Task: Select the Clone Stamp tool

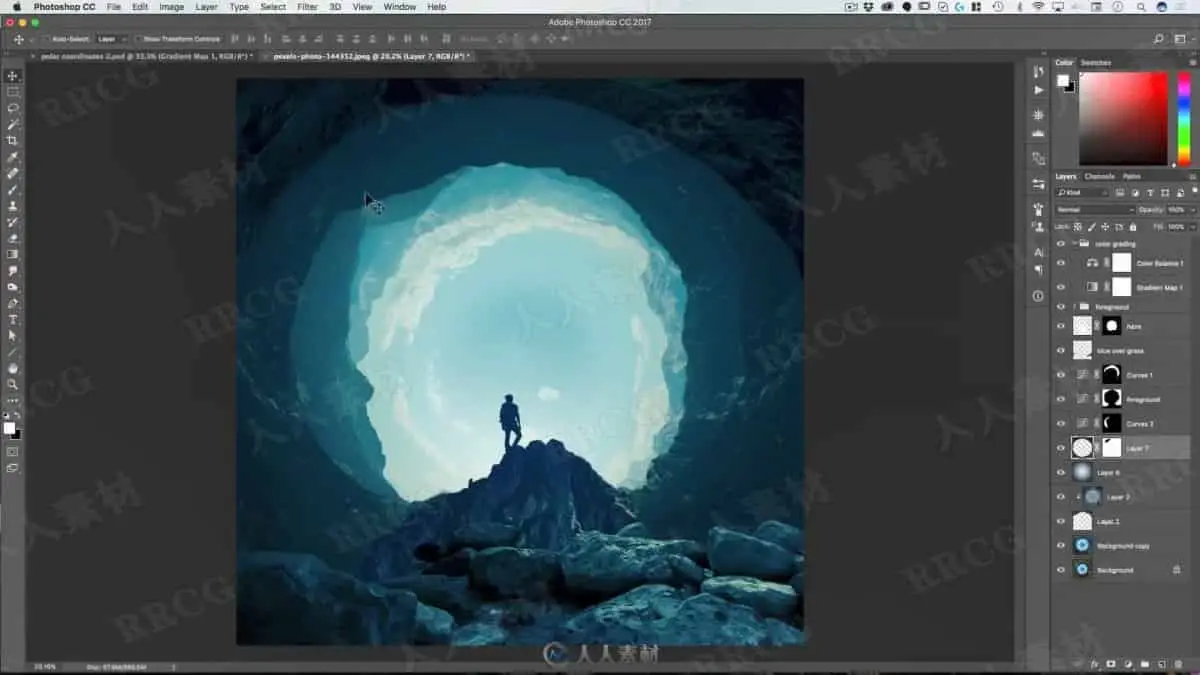Action: click(12, 205)
